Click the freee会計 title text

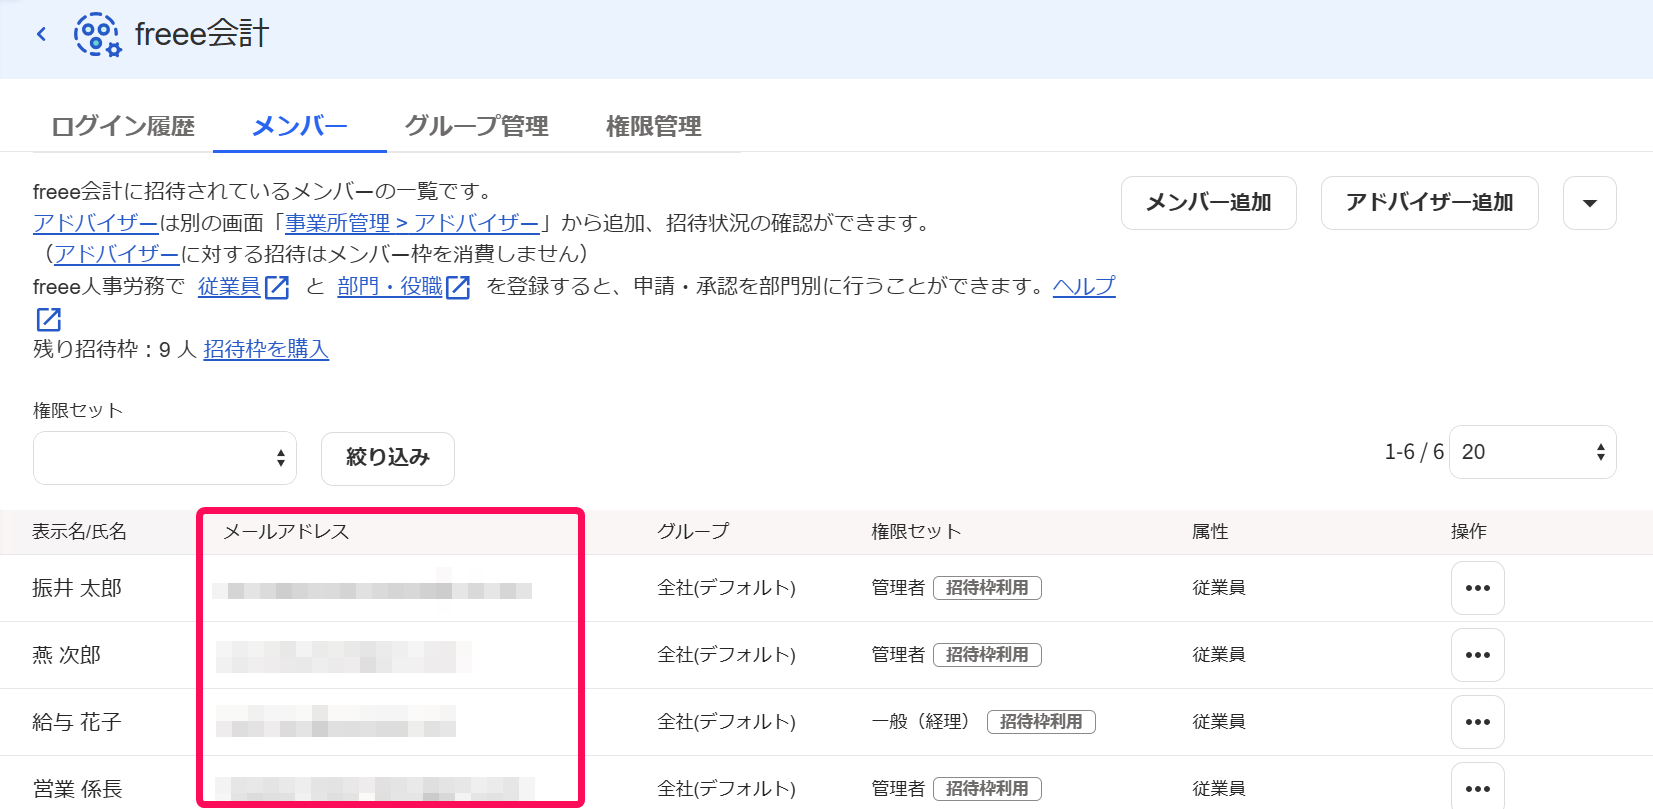(x=202, y=34)
